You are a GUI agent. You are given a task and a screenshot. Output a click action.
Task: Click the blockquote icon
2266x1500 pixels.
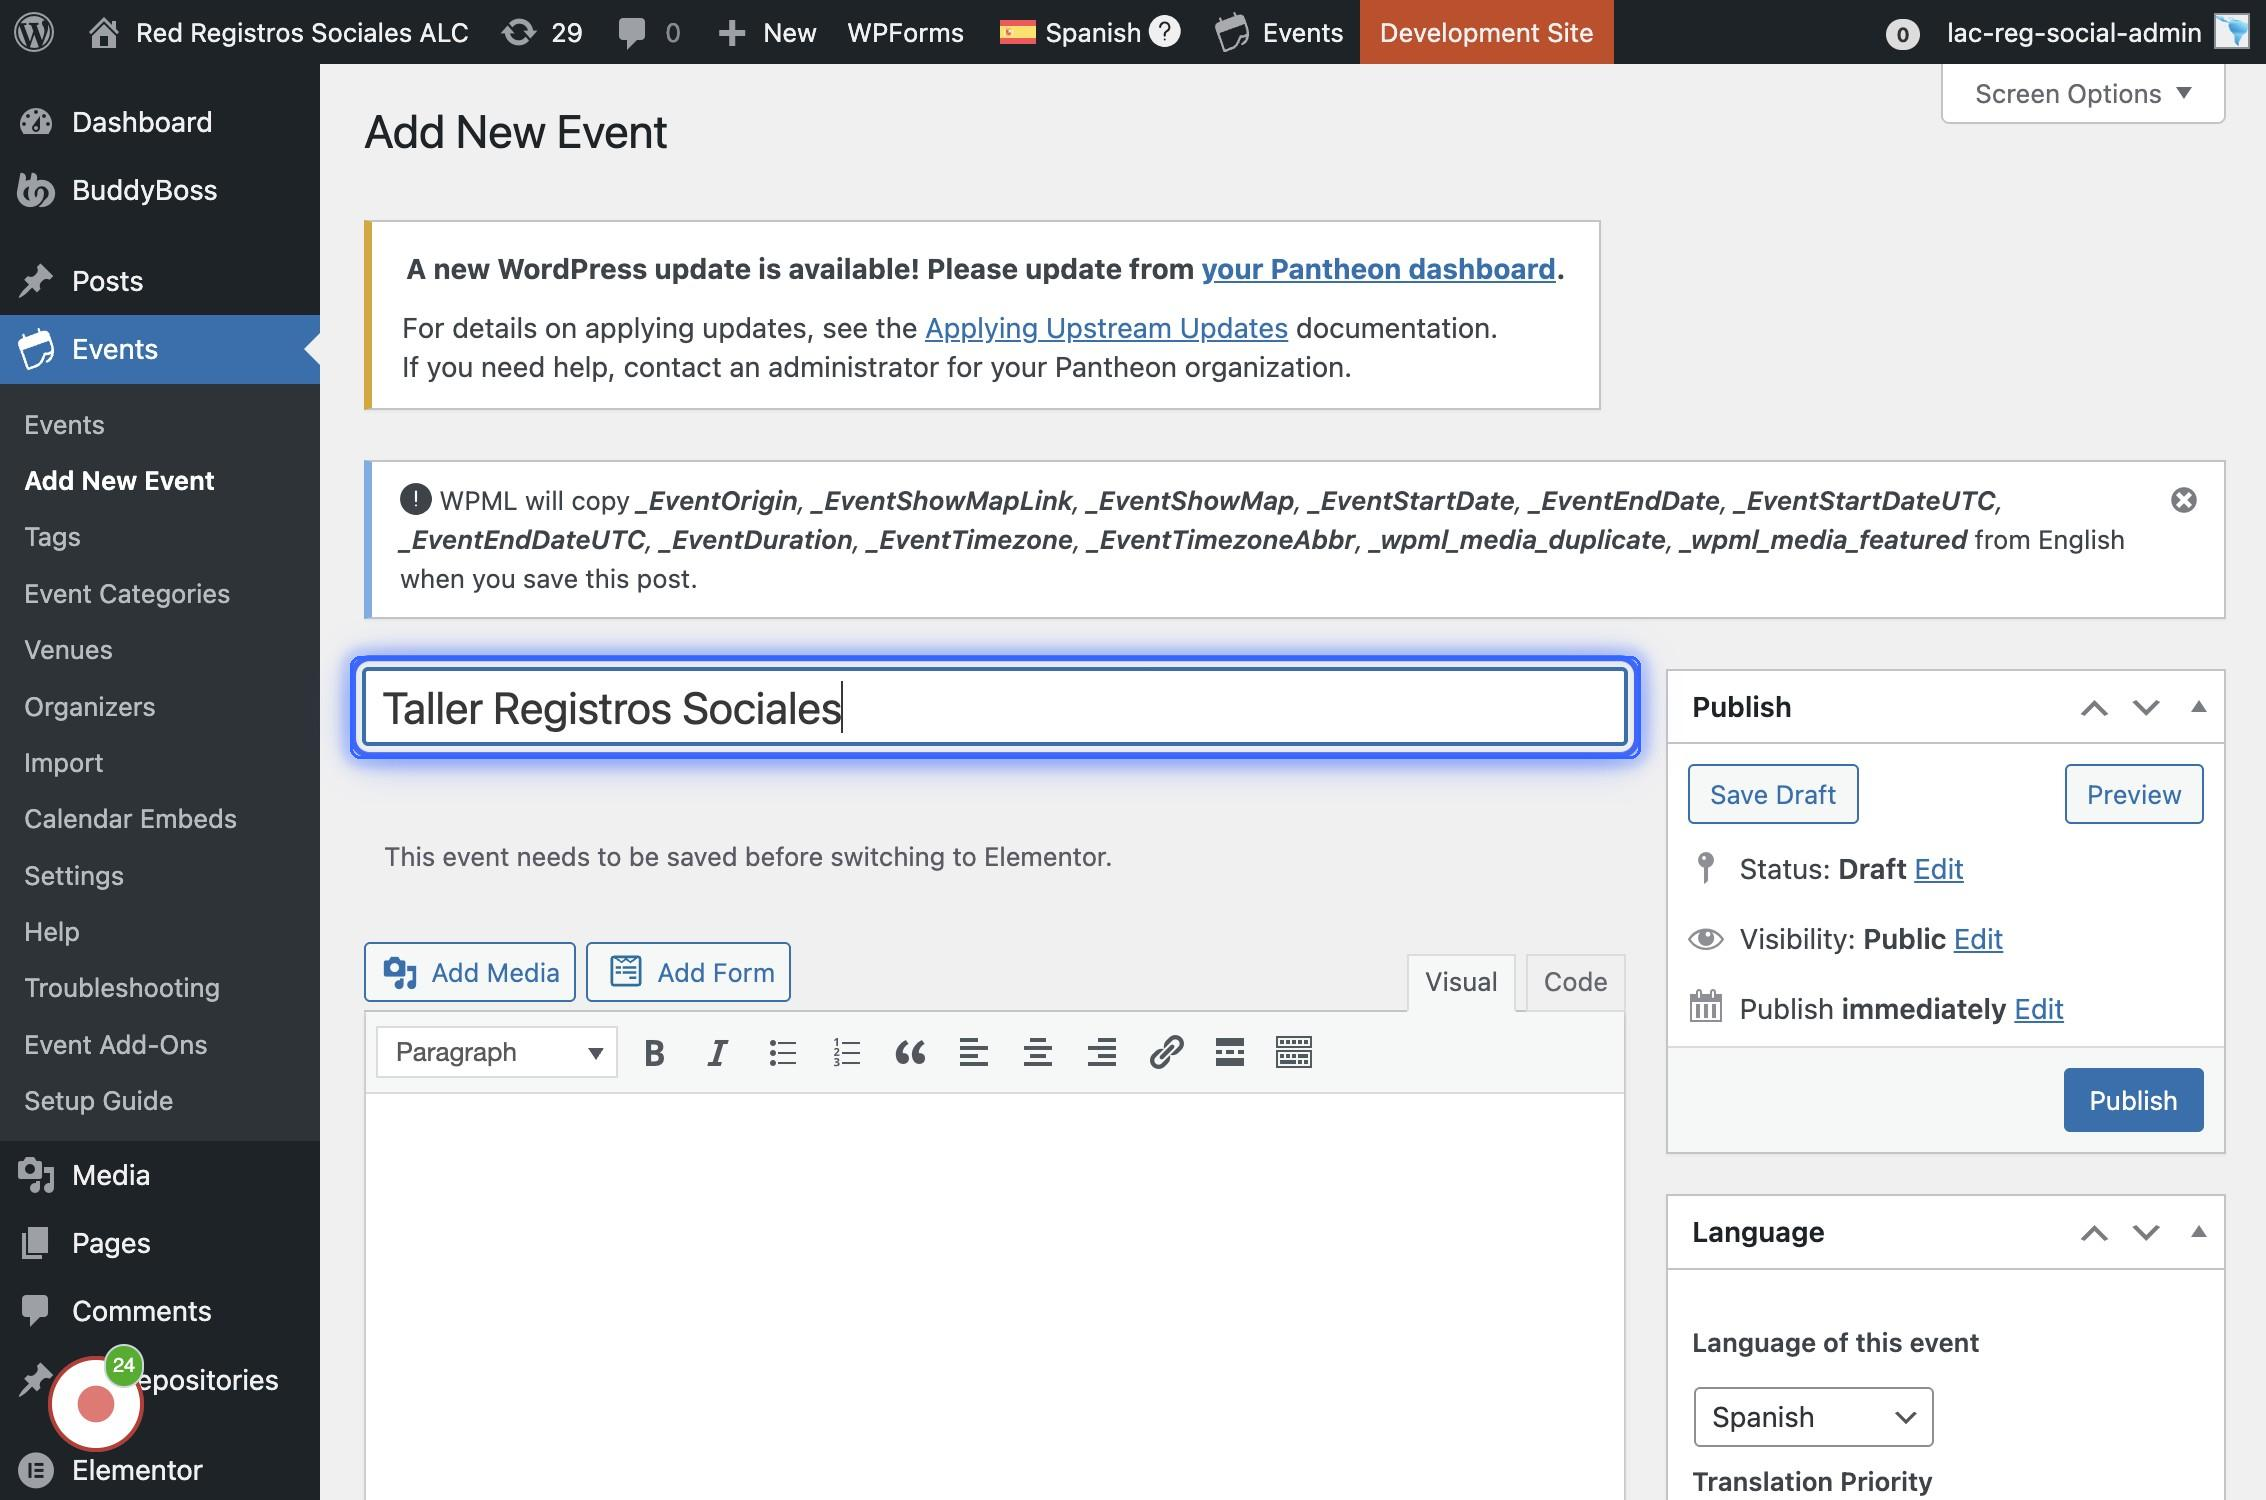coord(910,1052)
